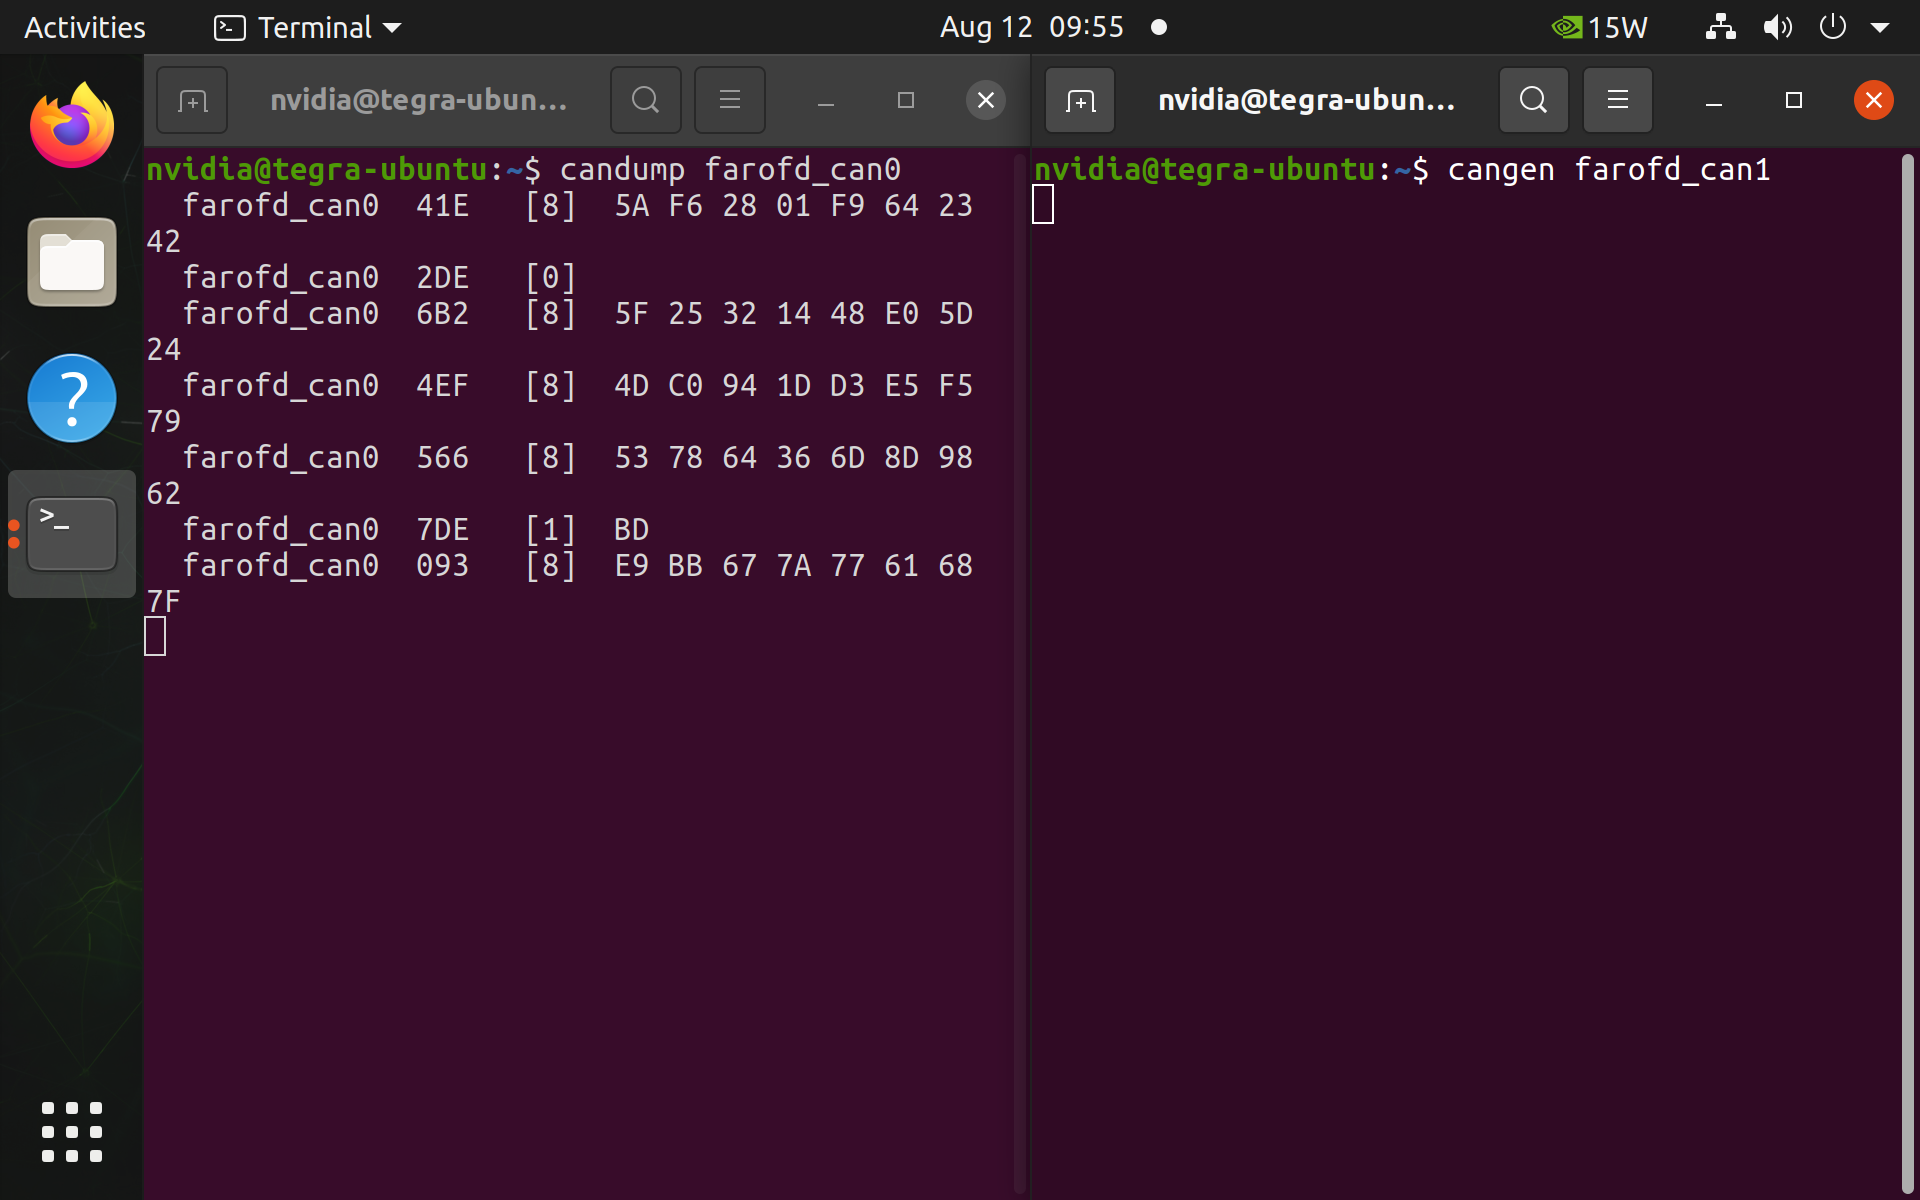This screenshot has height=1200, width=1920.
Task: Click search icon in right terminal
Action: pos(1533,100)
